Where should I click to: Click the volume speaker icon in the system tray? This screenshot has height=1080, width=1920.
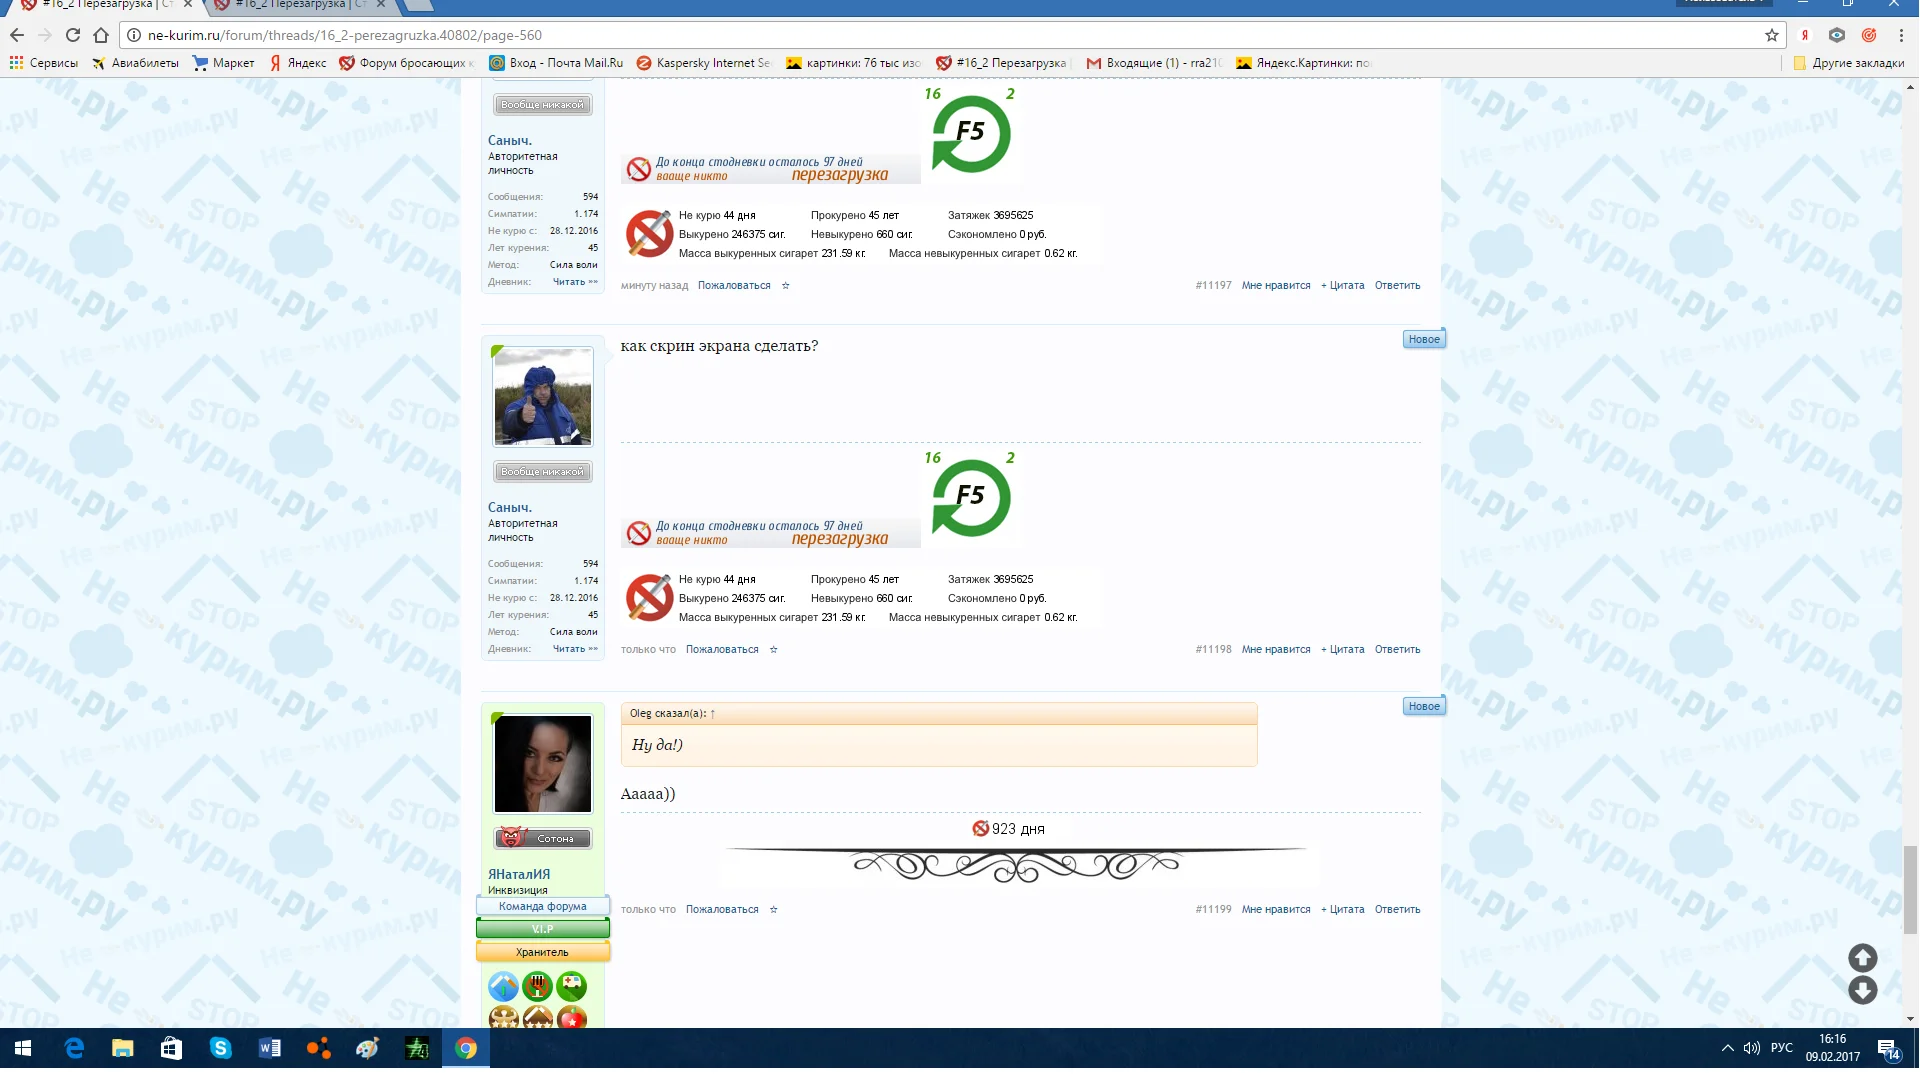pos(1751,1048)
